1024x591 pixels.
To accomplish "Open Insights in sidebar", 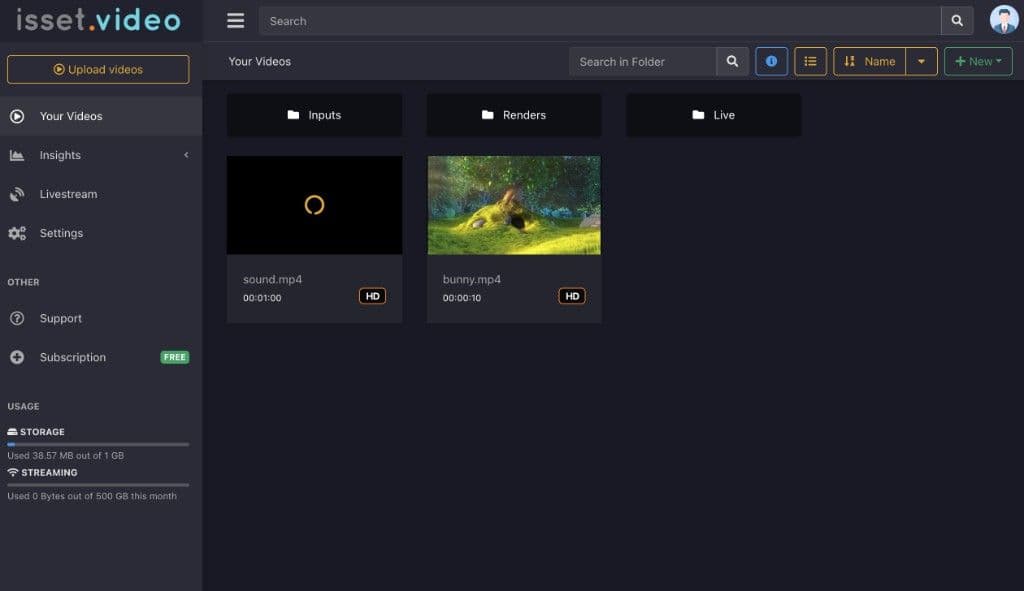I will [101, 155].
